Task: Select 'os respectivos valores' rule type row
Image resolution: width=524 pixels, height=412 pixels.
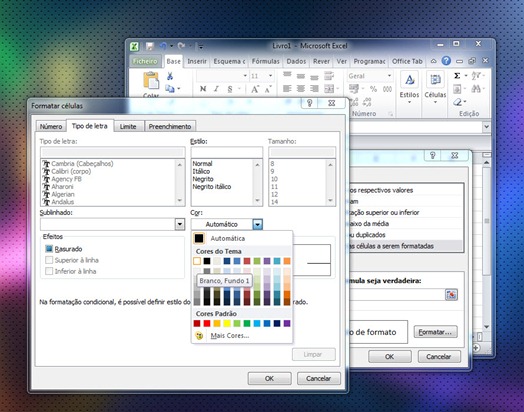Action: (405, 190)
